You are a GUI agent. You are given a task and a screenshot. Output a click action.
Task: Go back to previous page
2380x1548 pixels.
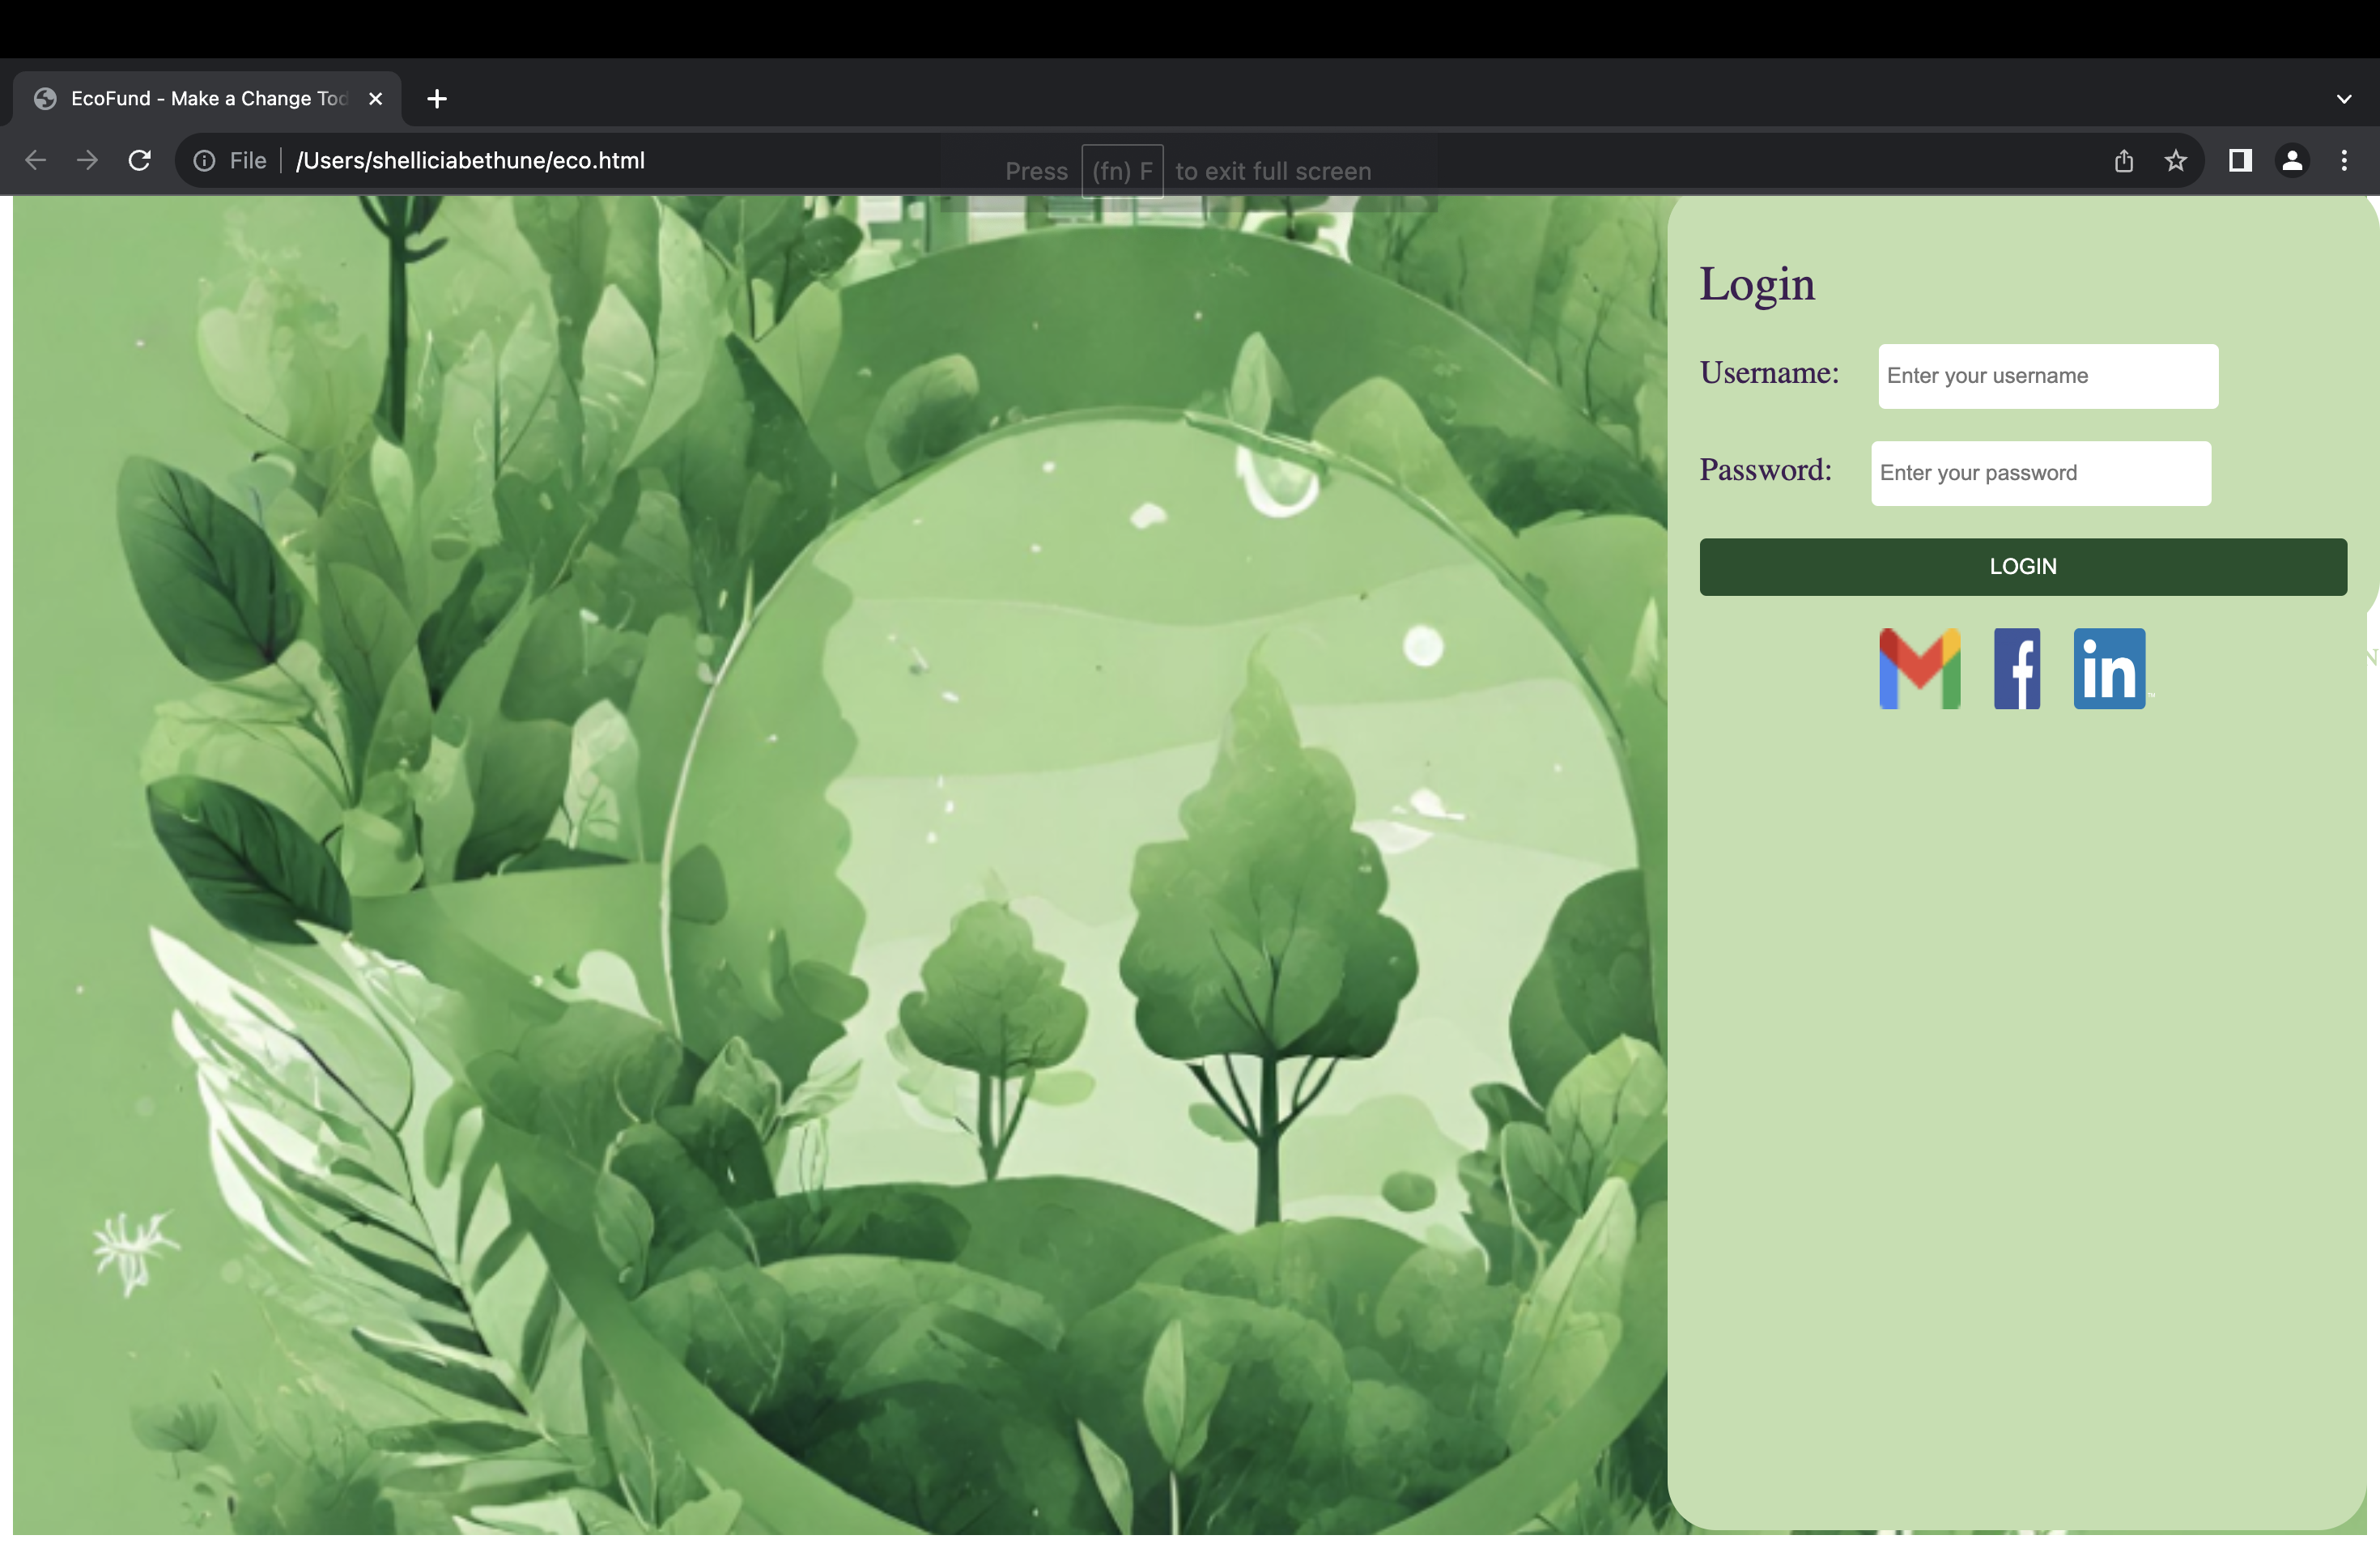(x=36, y=160)
